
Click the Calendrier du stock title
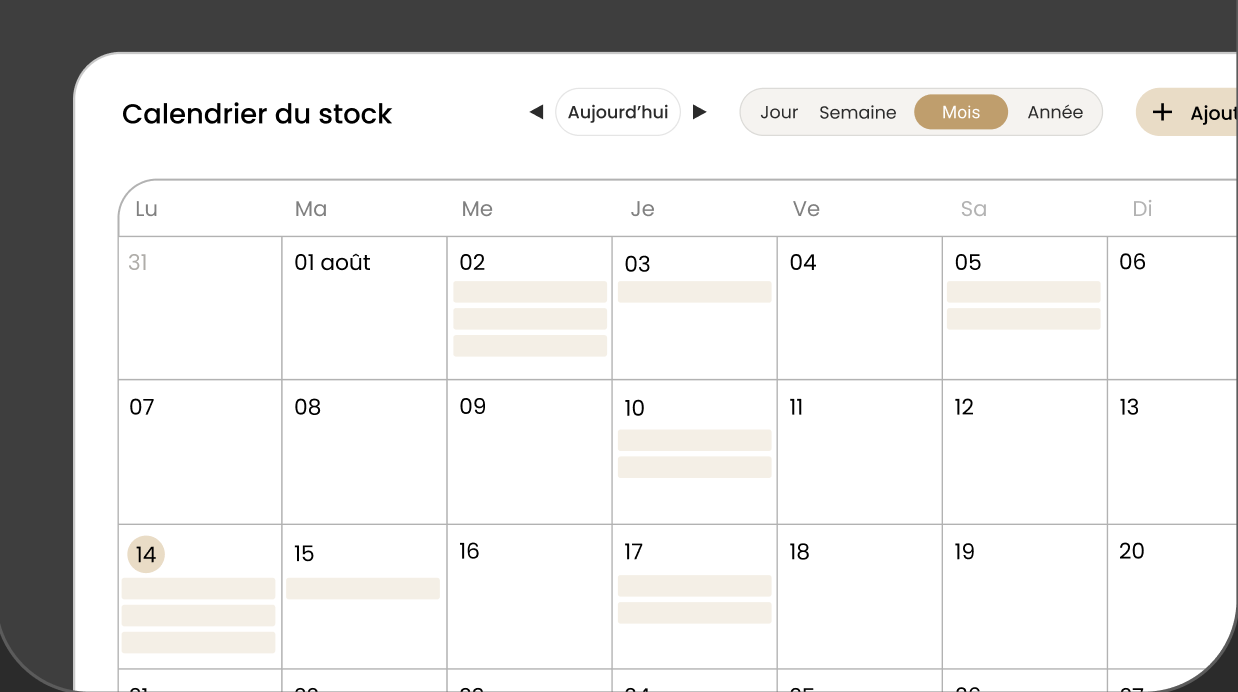click(x=257, y=114)
